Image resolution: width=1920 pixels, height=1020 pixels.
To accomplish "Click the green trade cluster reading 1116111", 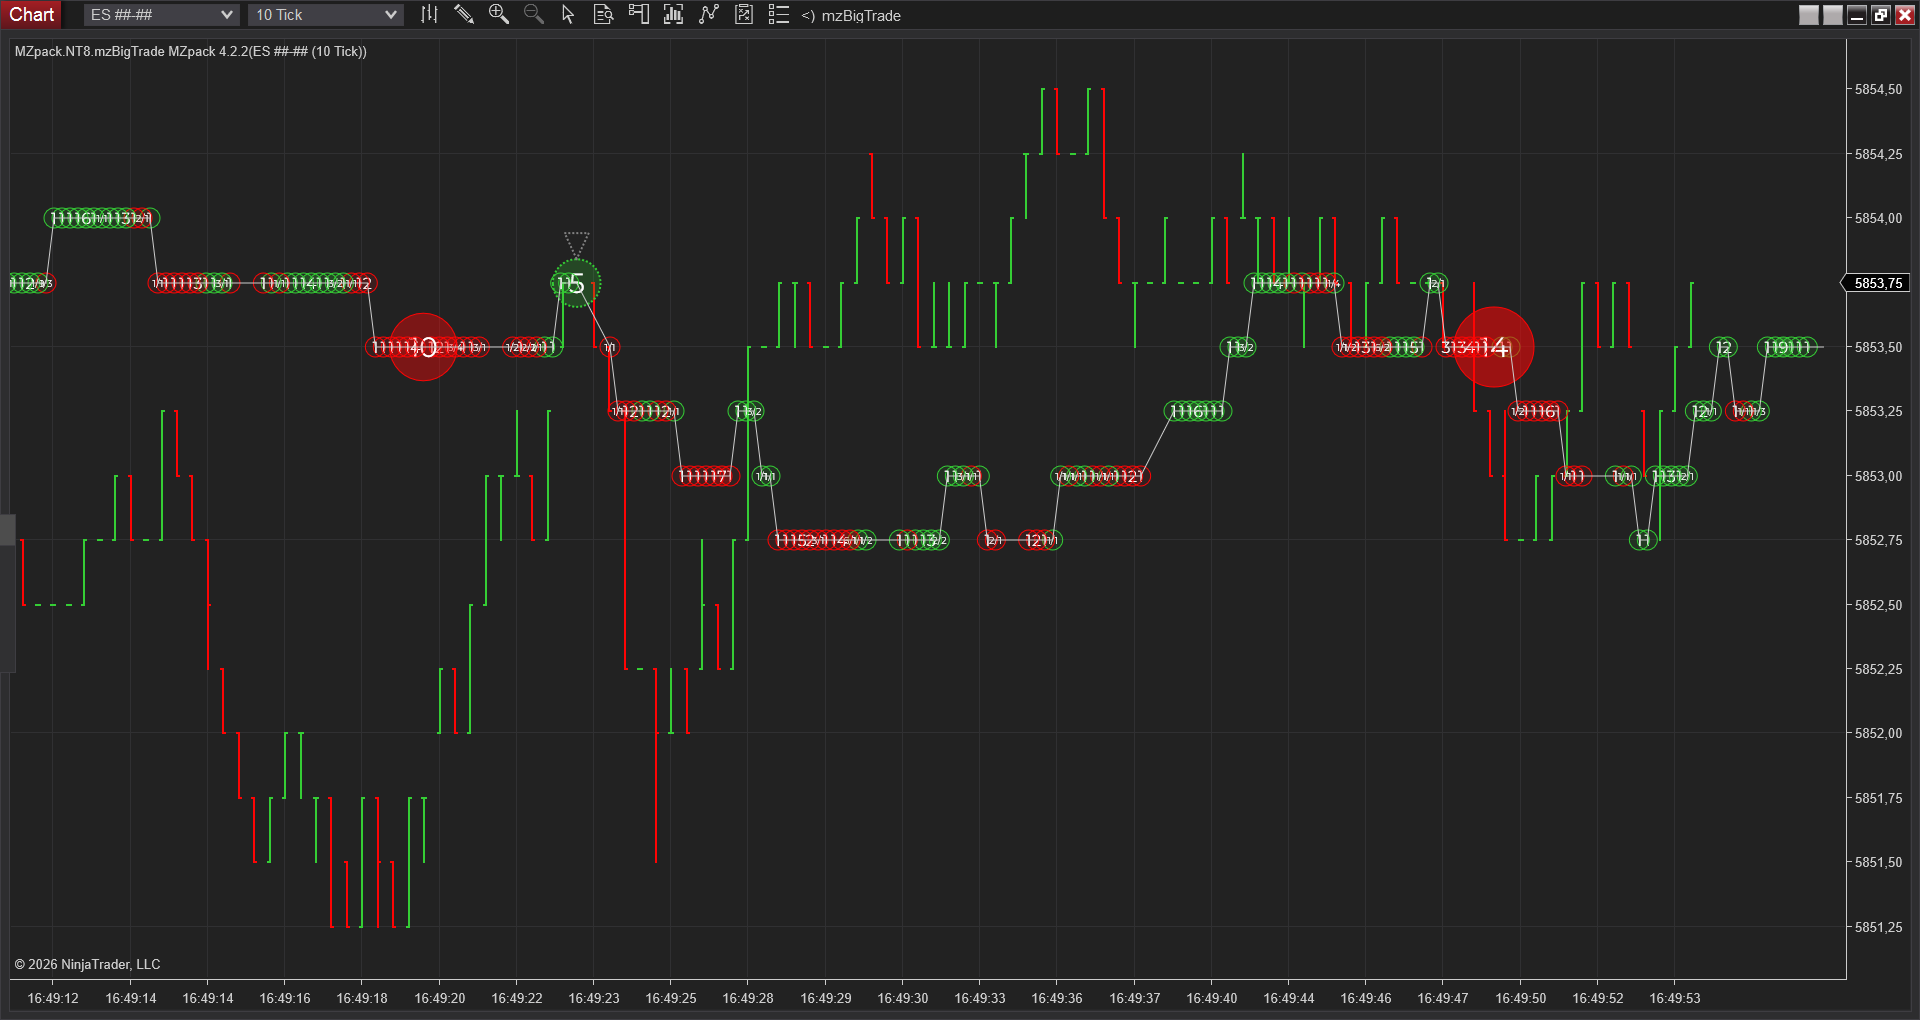I will click(x=1197, y=411).
